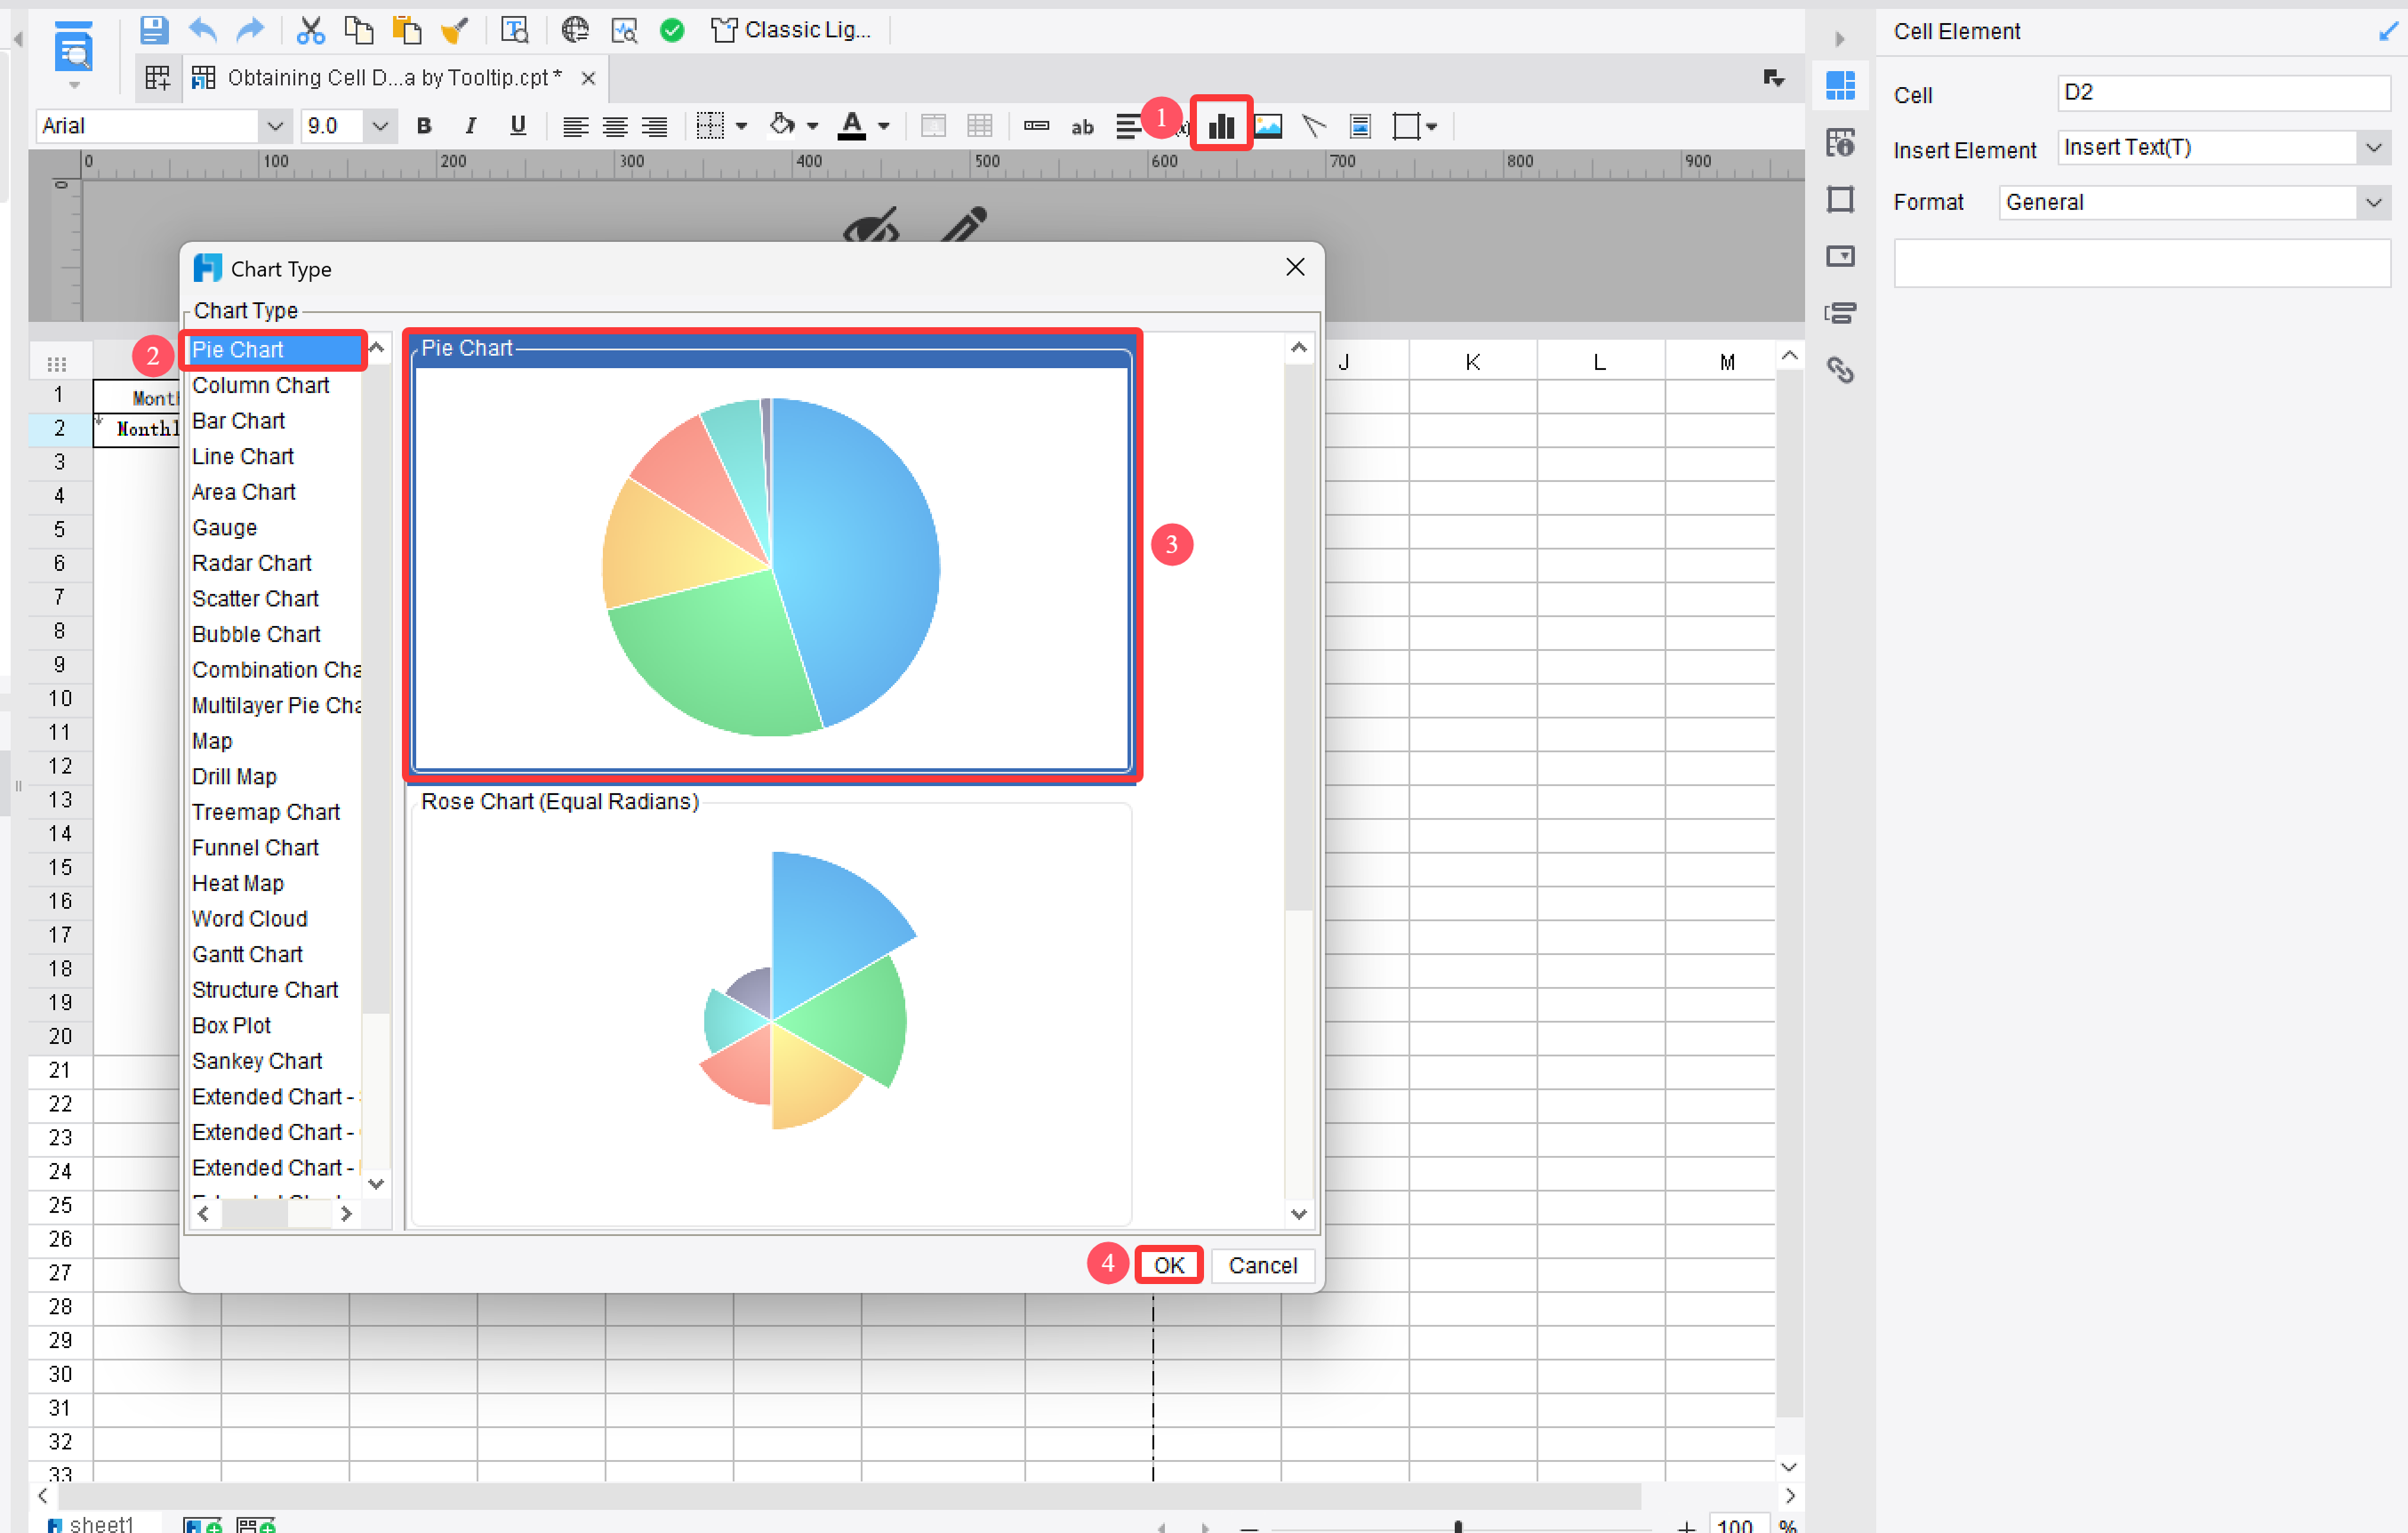The width and height of the screenshot is (2408, 1533).
Task: Close the Chart Type dialog
Action: point(1295,268)
